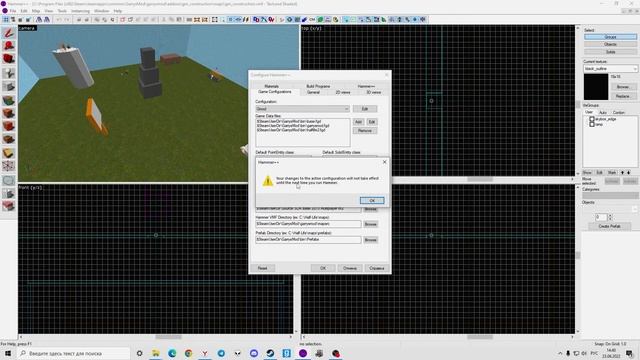Viewport: 640px width, 360px height.
Task: Open Windows Start menu
Action: coord(8,353)
